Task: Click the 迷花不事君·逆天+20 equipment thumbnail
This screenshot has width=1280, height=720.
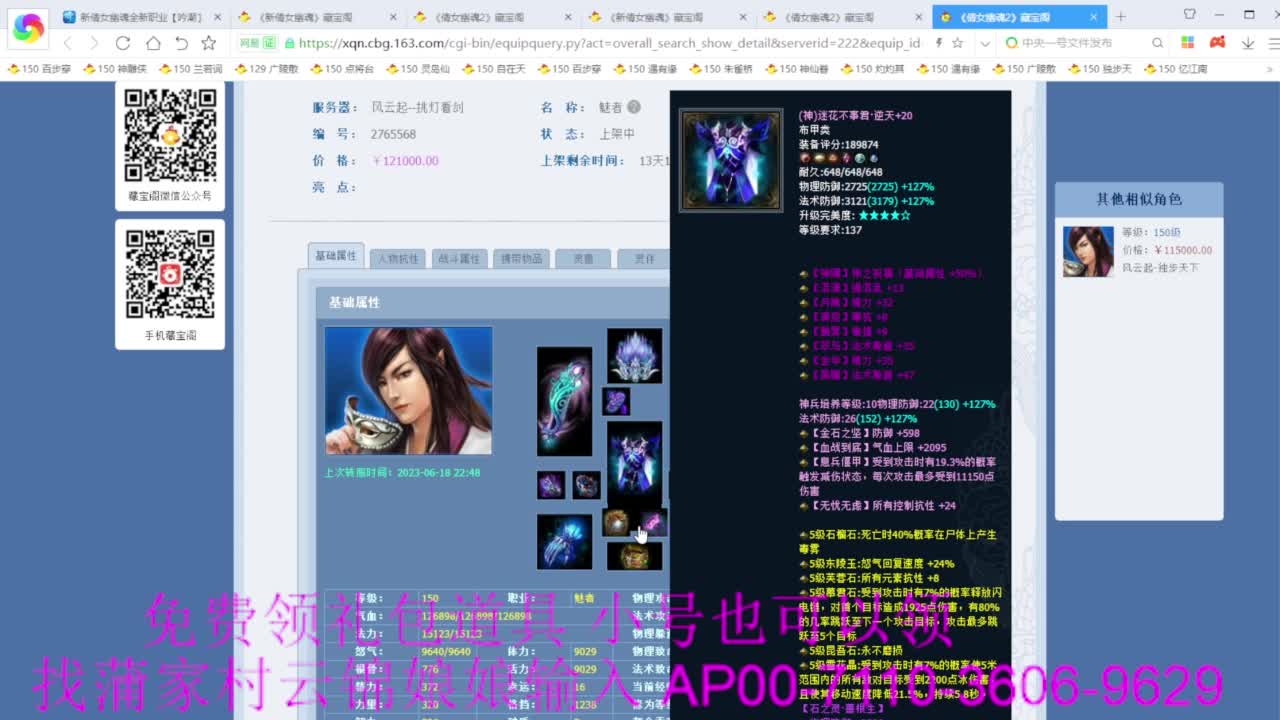Action: (x=730, y=159)
